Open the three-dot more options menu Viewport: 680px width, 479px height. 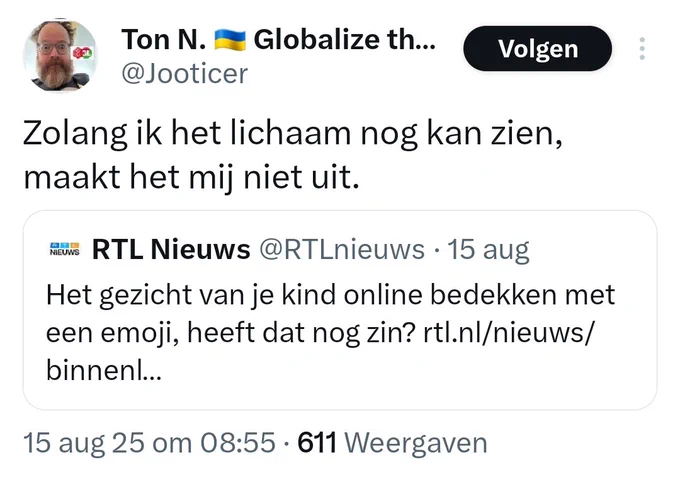pyautogui.click(x=642, y=49)
